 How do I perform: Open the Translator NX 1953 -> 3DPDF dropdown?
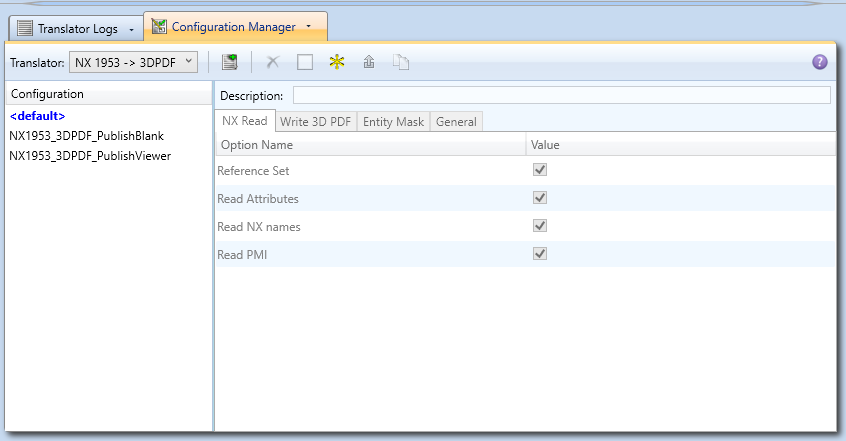133,62
